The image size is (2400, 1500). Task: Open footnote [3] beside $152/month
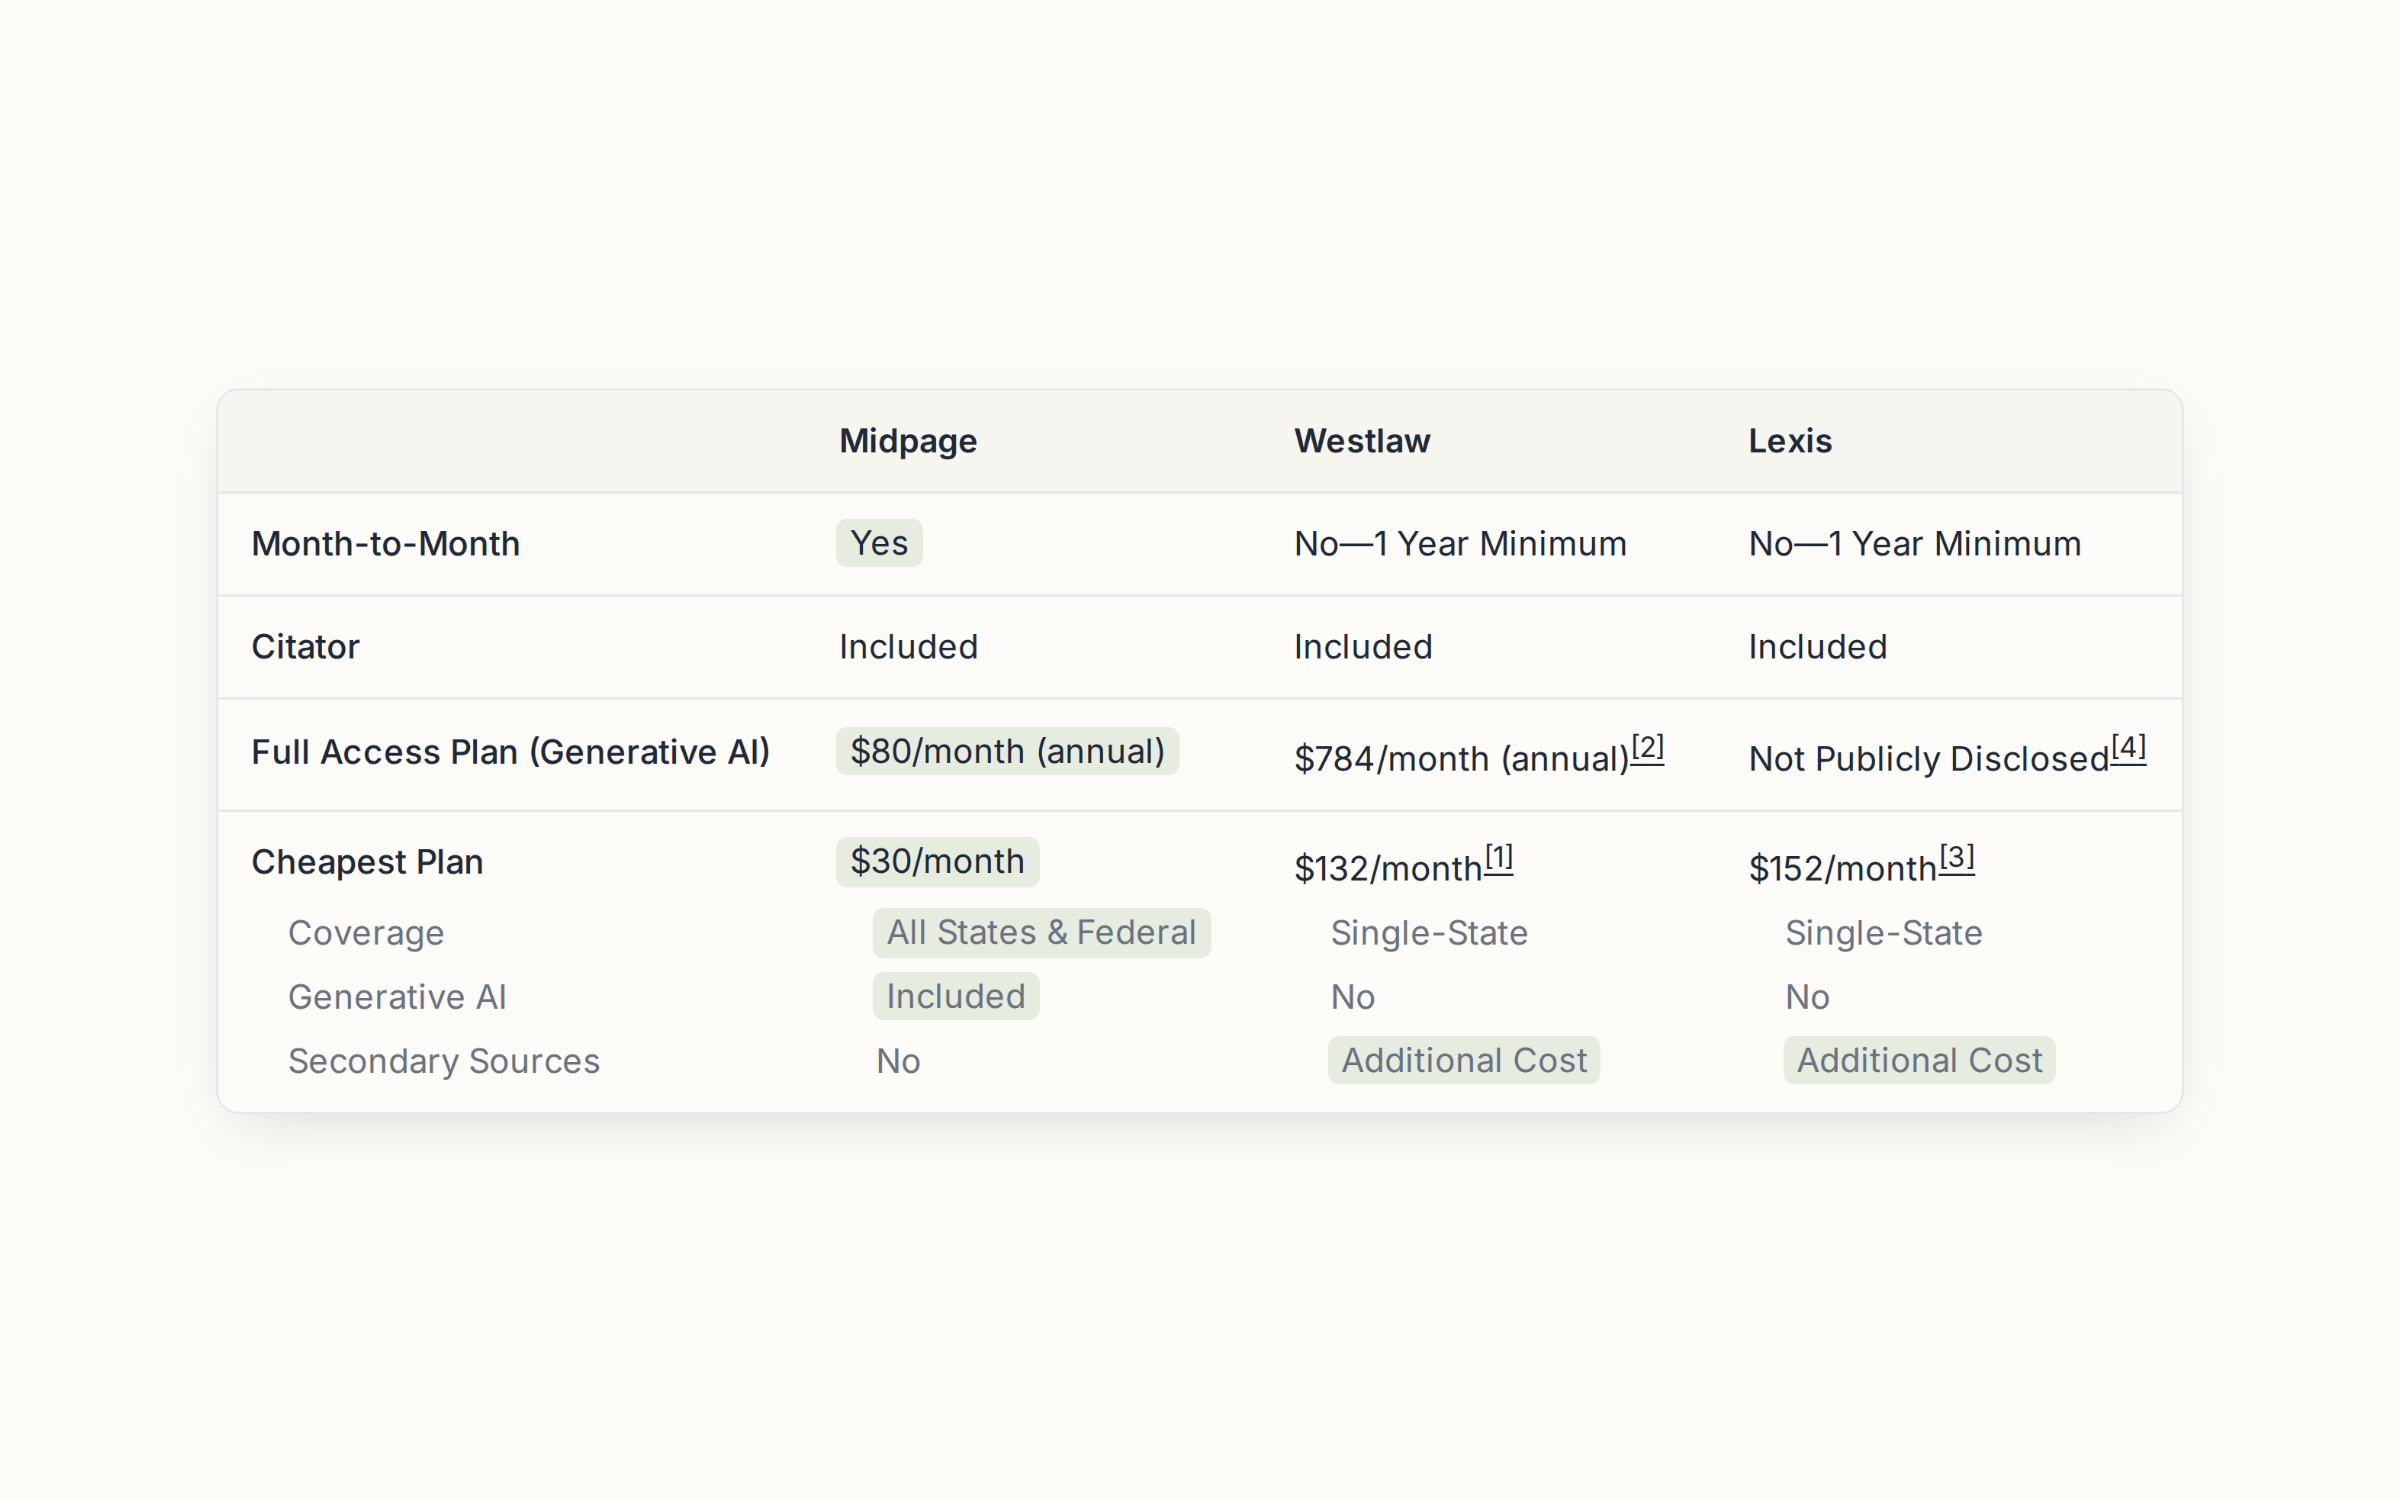click(1957, 858)
